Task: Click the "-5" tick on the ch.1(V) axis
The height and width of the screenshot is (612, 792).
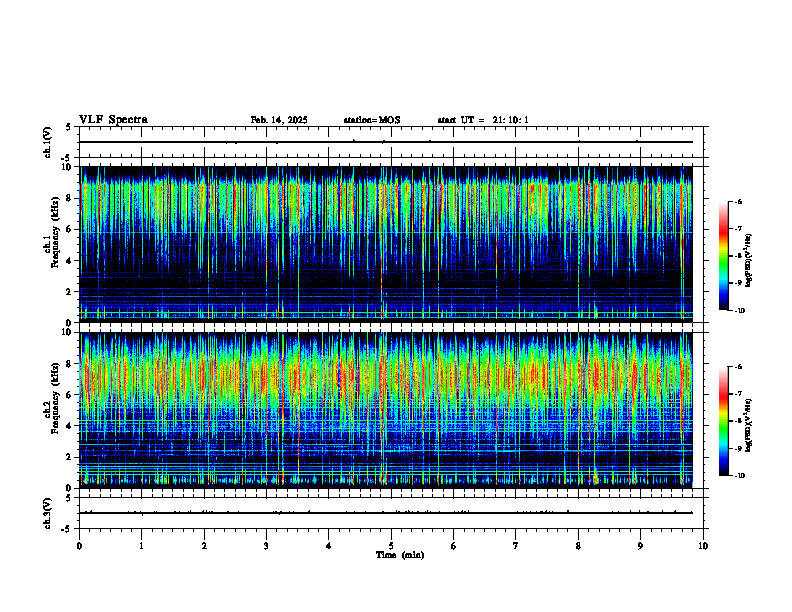Action: [65, 158]
